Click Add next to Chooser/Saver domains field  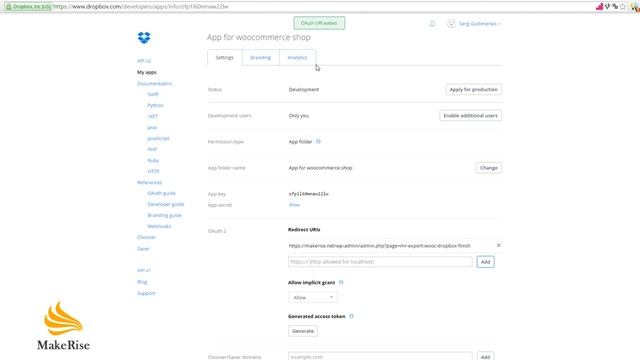coord(485,356)
